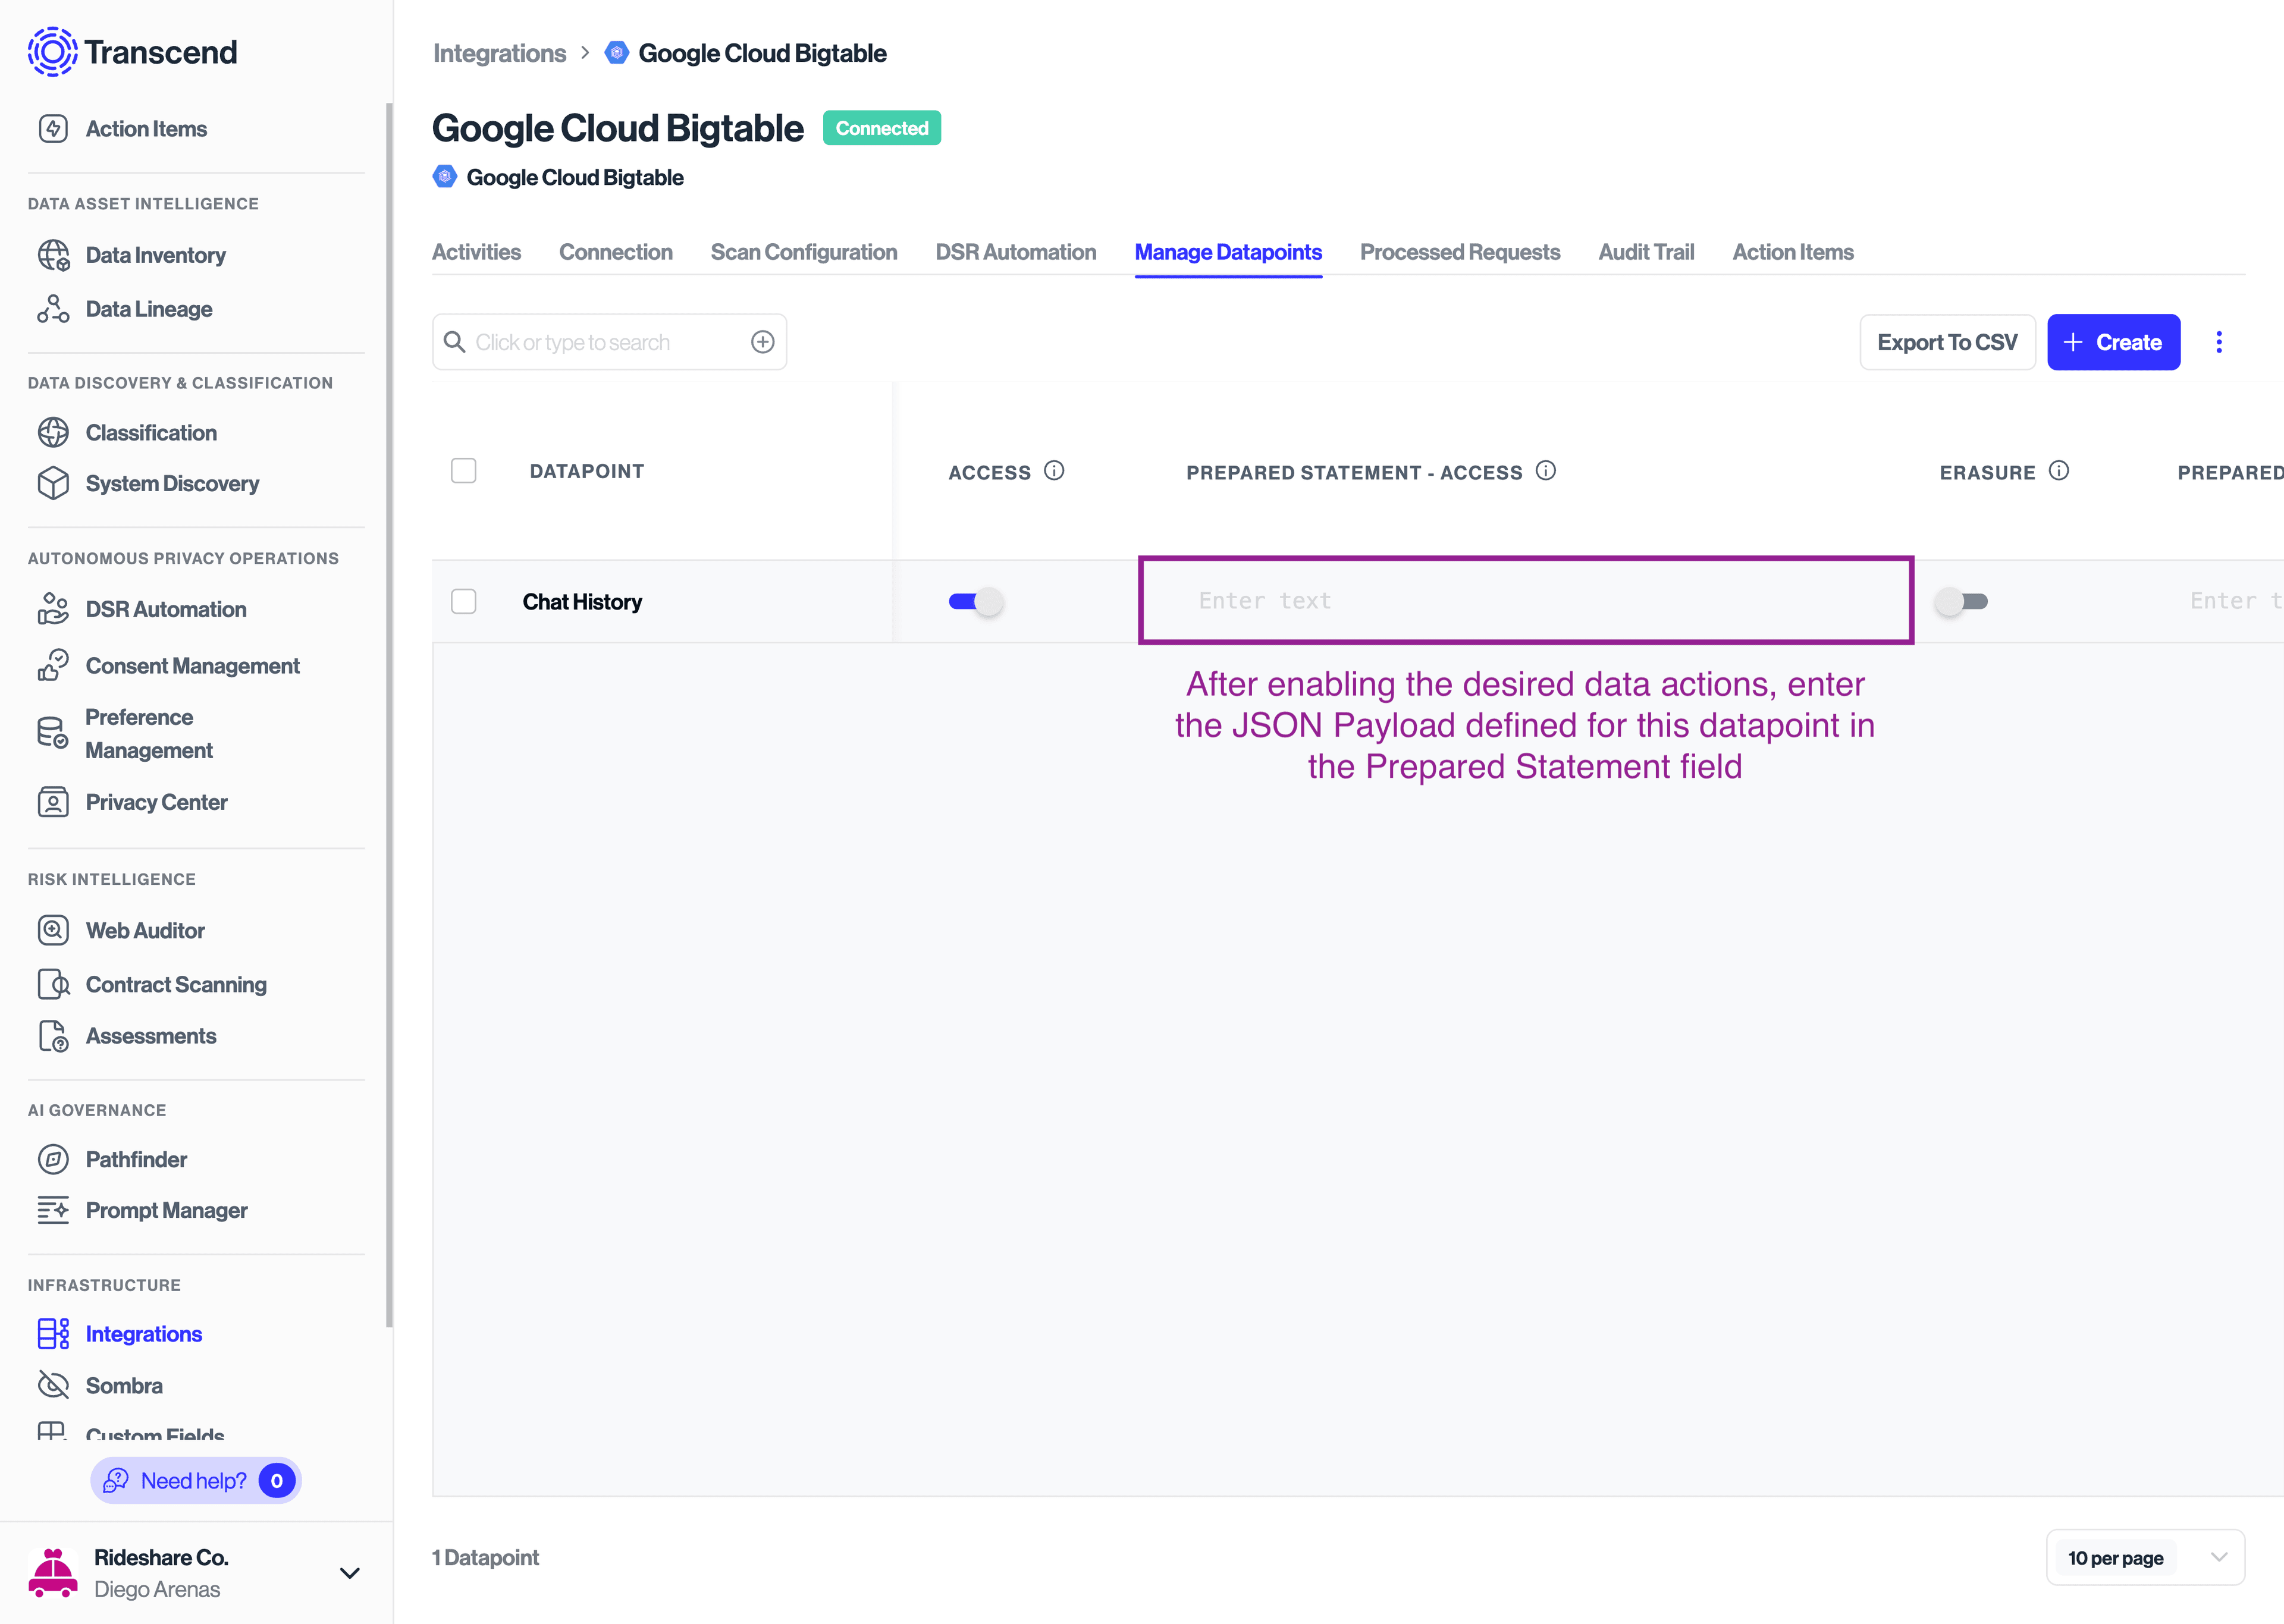Select all datapoints header checkbox
Screen dimensions: 2284x1624
(x=464, y=470)
